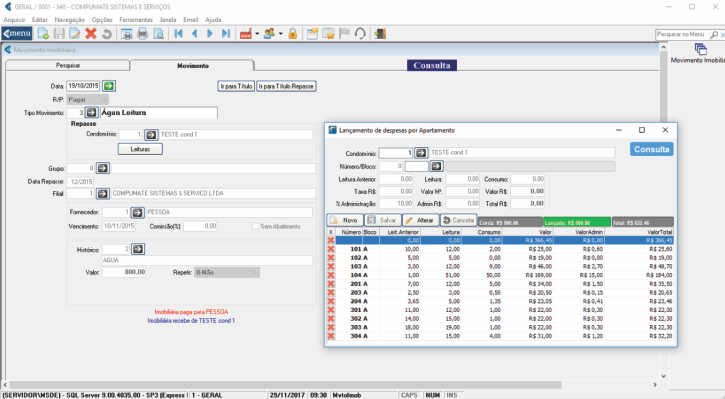Click Cancelar in the Lançamento dialog
This screenshot has width=725, height=399.
(x=458, y=220)
